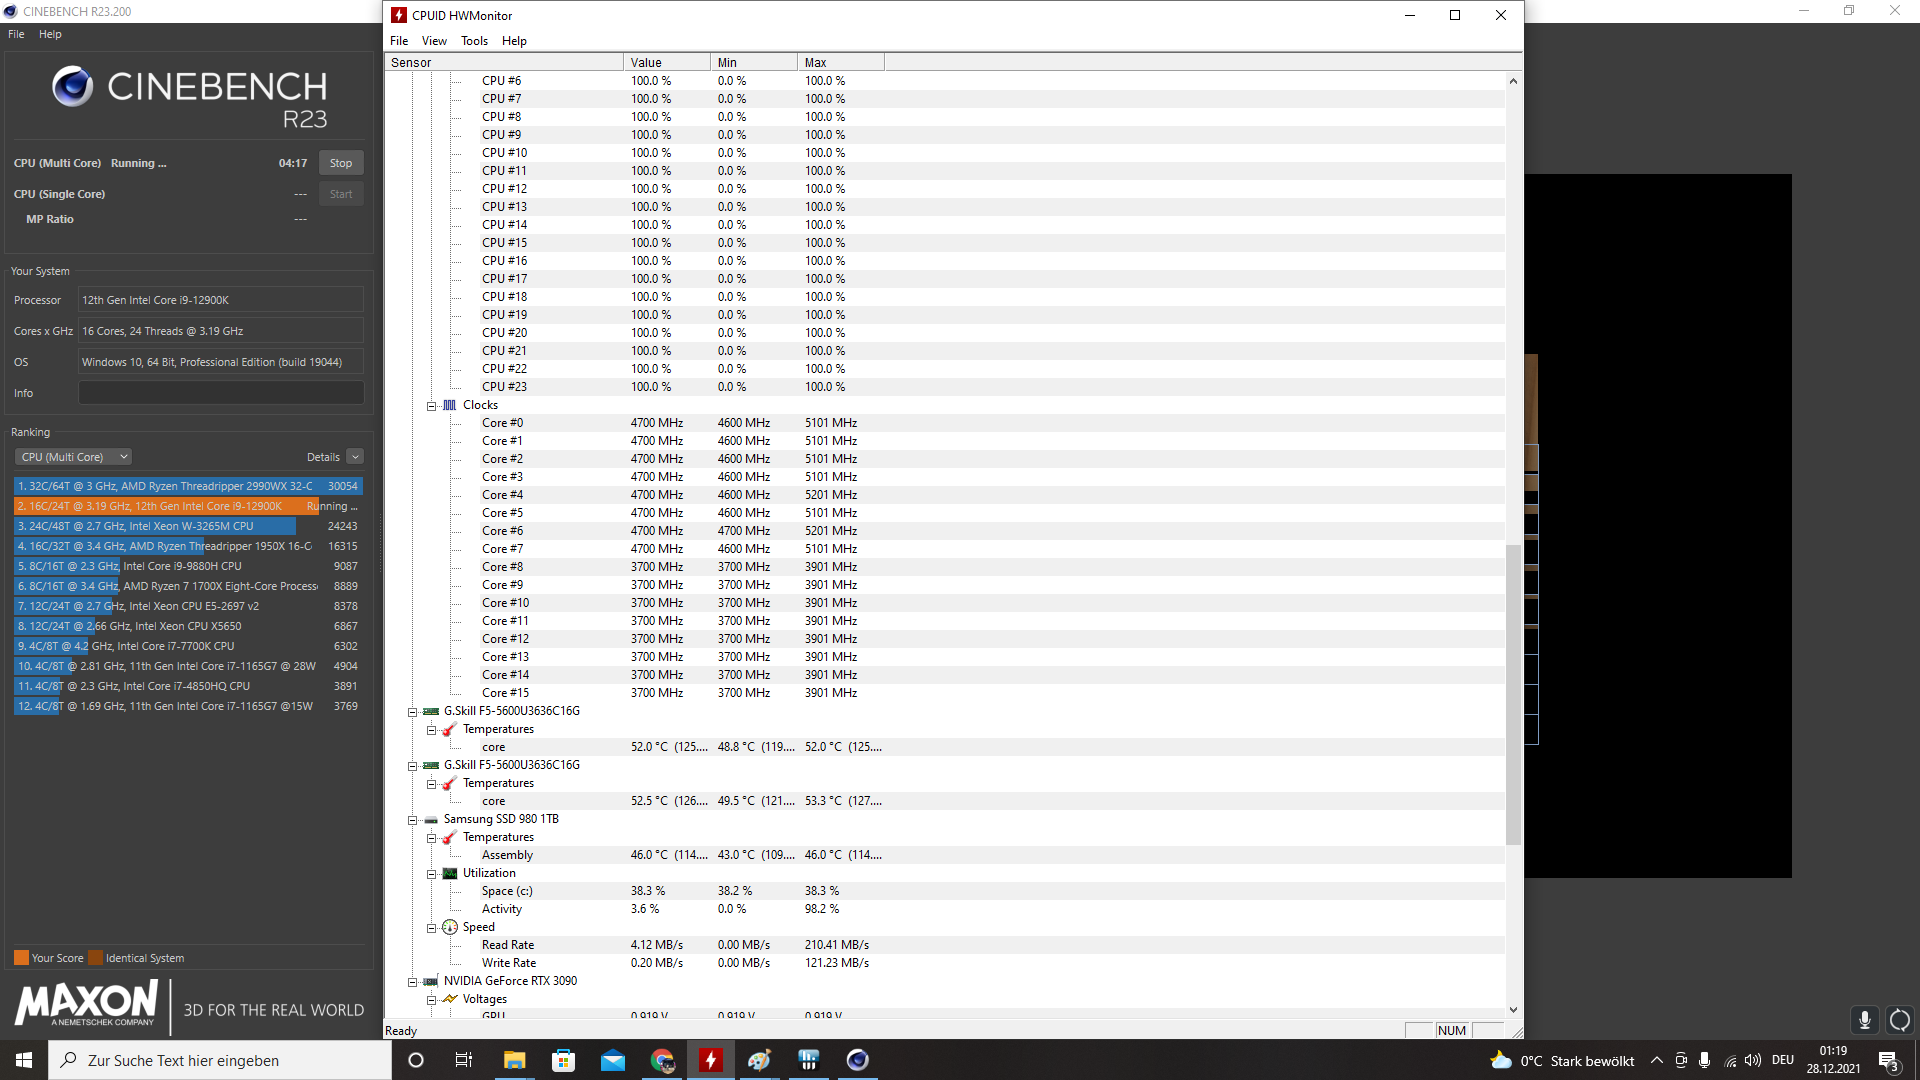The image size is (1920, 1080).
Task: Open Windows Task View in taskbar
Action: tap(464, 1060)
